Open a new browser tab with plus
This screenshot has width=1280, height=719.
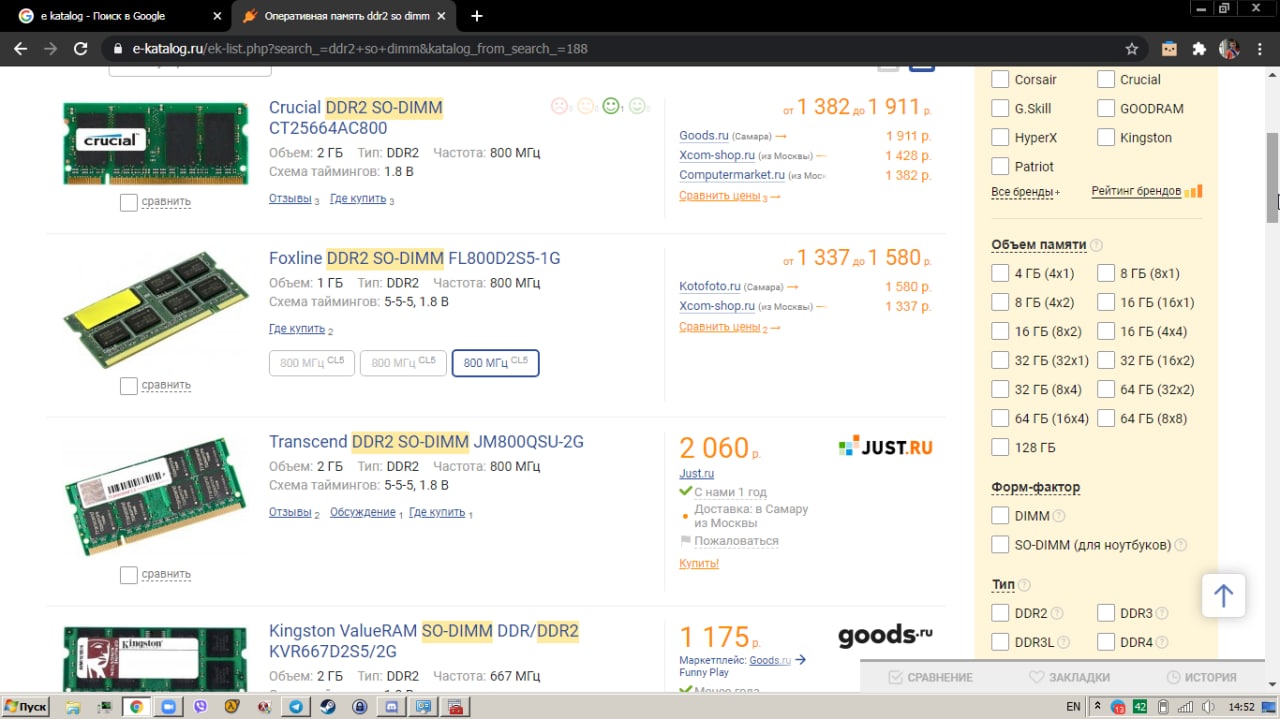click(x=477, y=16)
